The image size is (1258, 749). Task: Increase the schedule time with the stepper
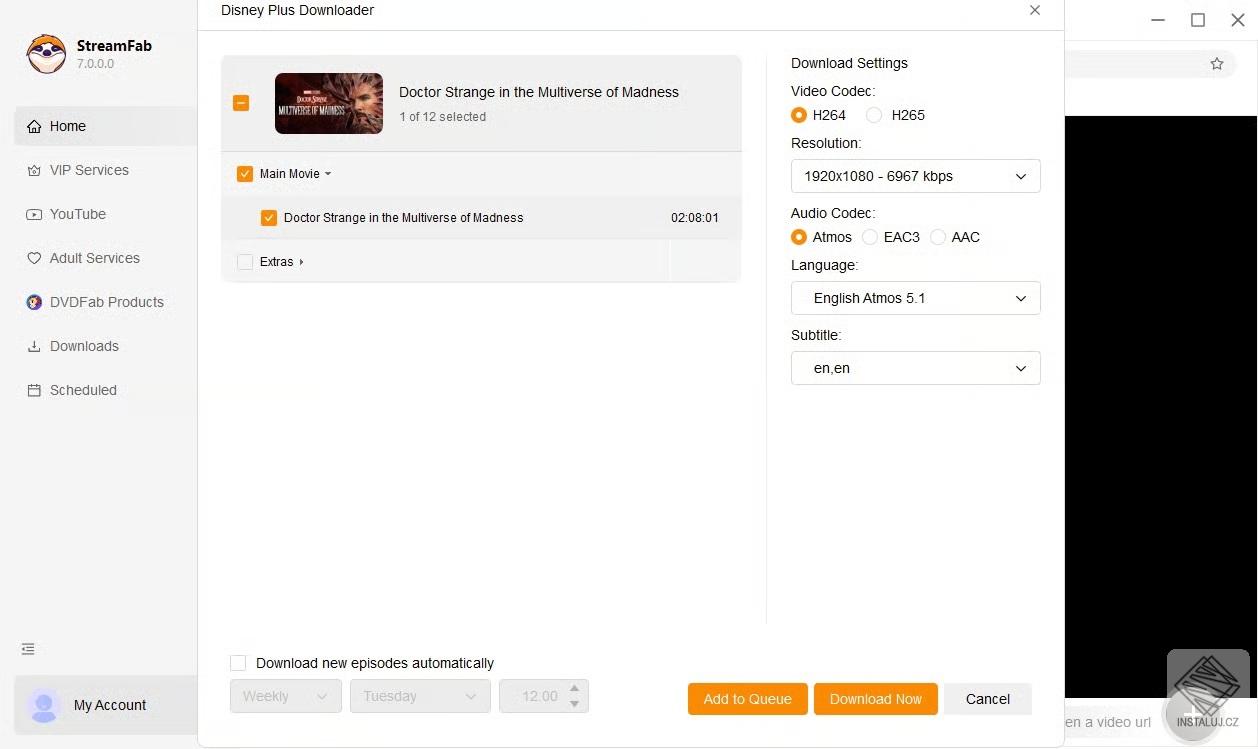[574, 689]
